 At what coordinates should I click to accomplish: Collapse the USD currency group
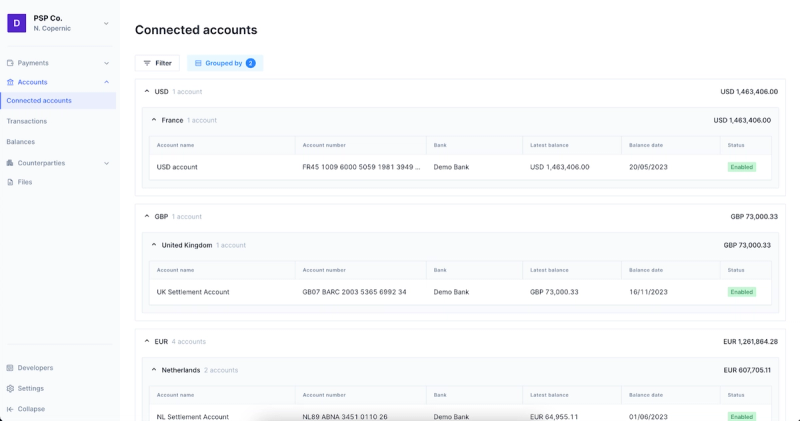click(147, 91)
